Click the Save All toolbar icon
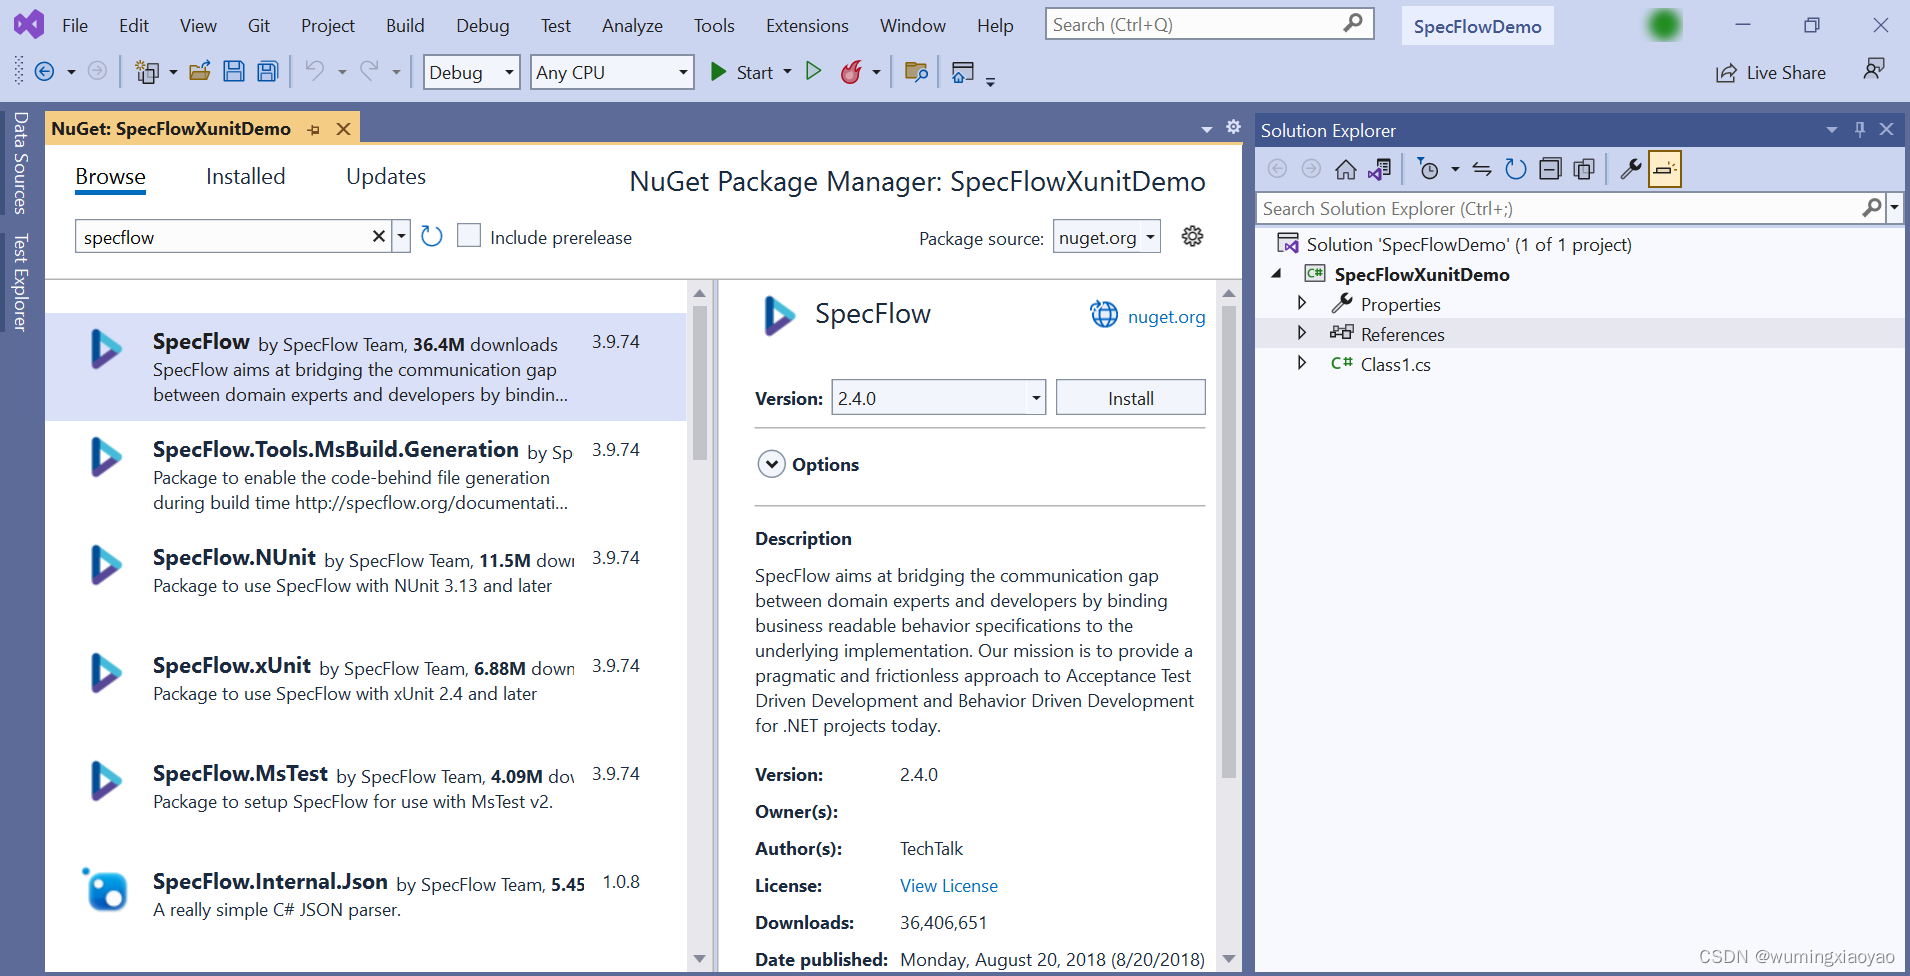The width and height of the screenshot is (1910, 976). pyautogui.click(x=267, y=71)
